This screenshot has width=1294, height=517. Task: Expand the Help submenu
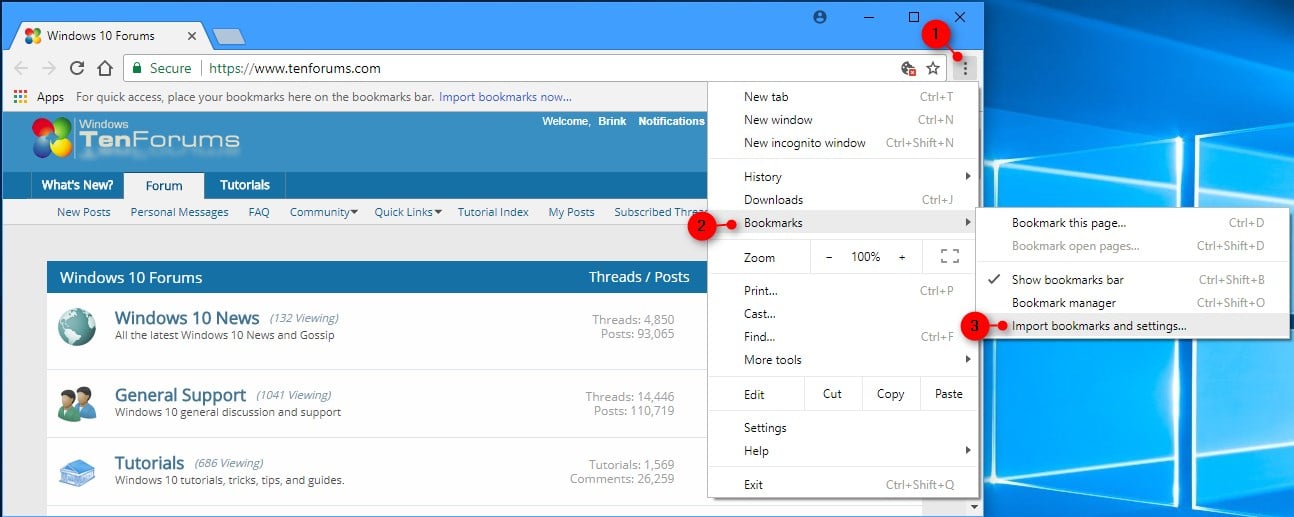843,451
